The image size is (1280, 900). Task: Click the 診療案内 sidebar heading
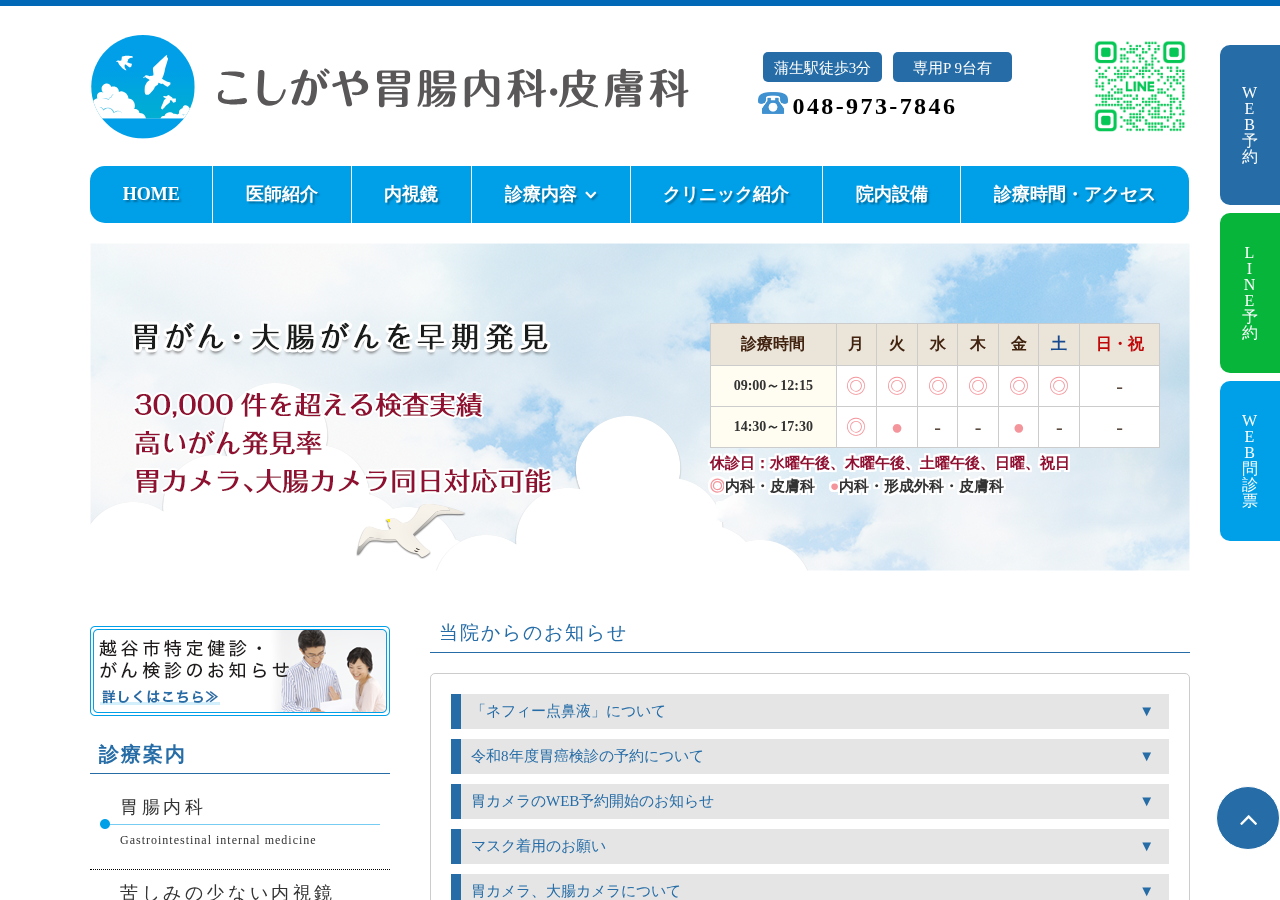pos(142,755)
